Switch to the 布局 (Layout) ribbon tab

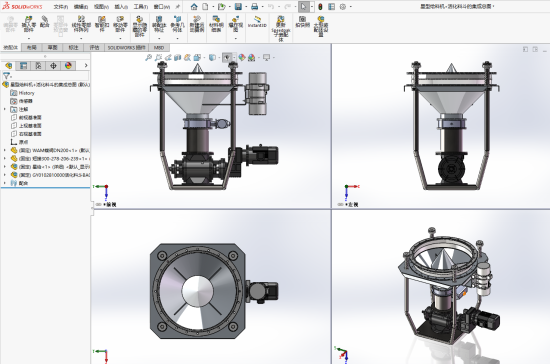[x=32, y=47]
